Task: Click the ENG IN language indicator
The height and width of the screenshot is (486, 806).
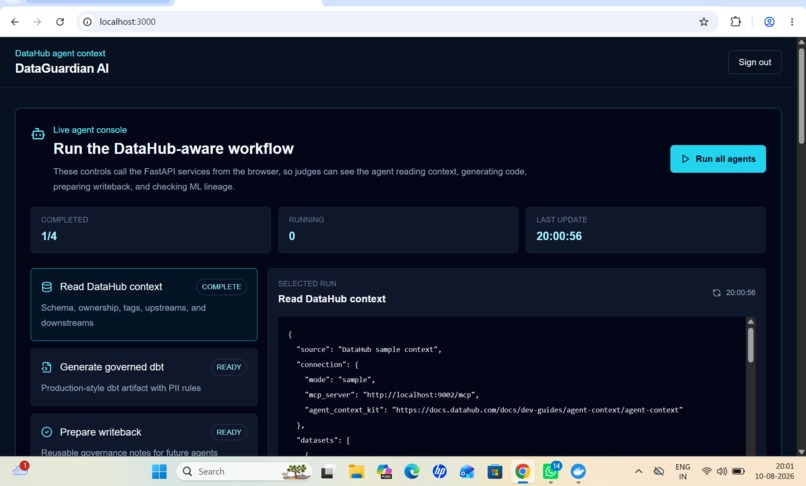Action: (683, 472)
